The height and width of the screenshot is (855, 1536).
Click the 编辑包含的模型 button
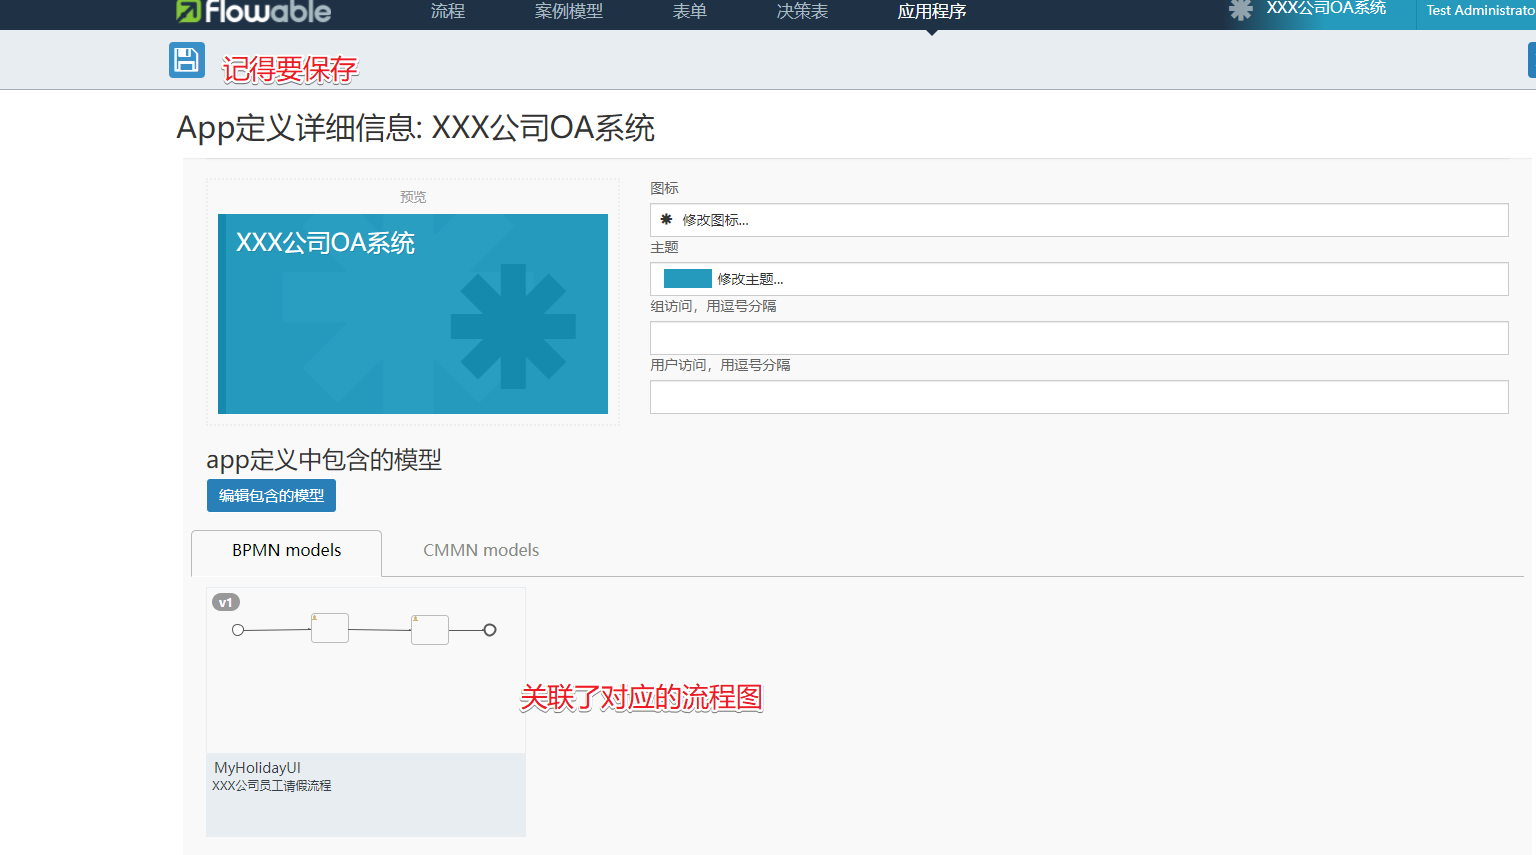(x=271, y=496)
